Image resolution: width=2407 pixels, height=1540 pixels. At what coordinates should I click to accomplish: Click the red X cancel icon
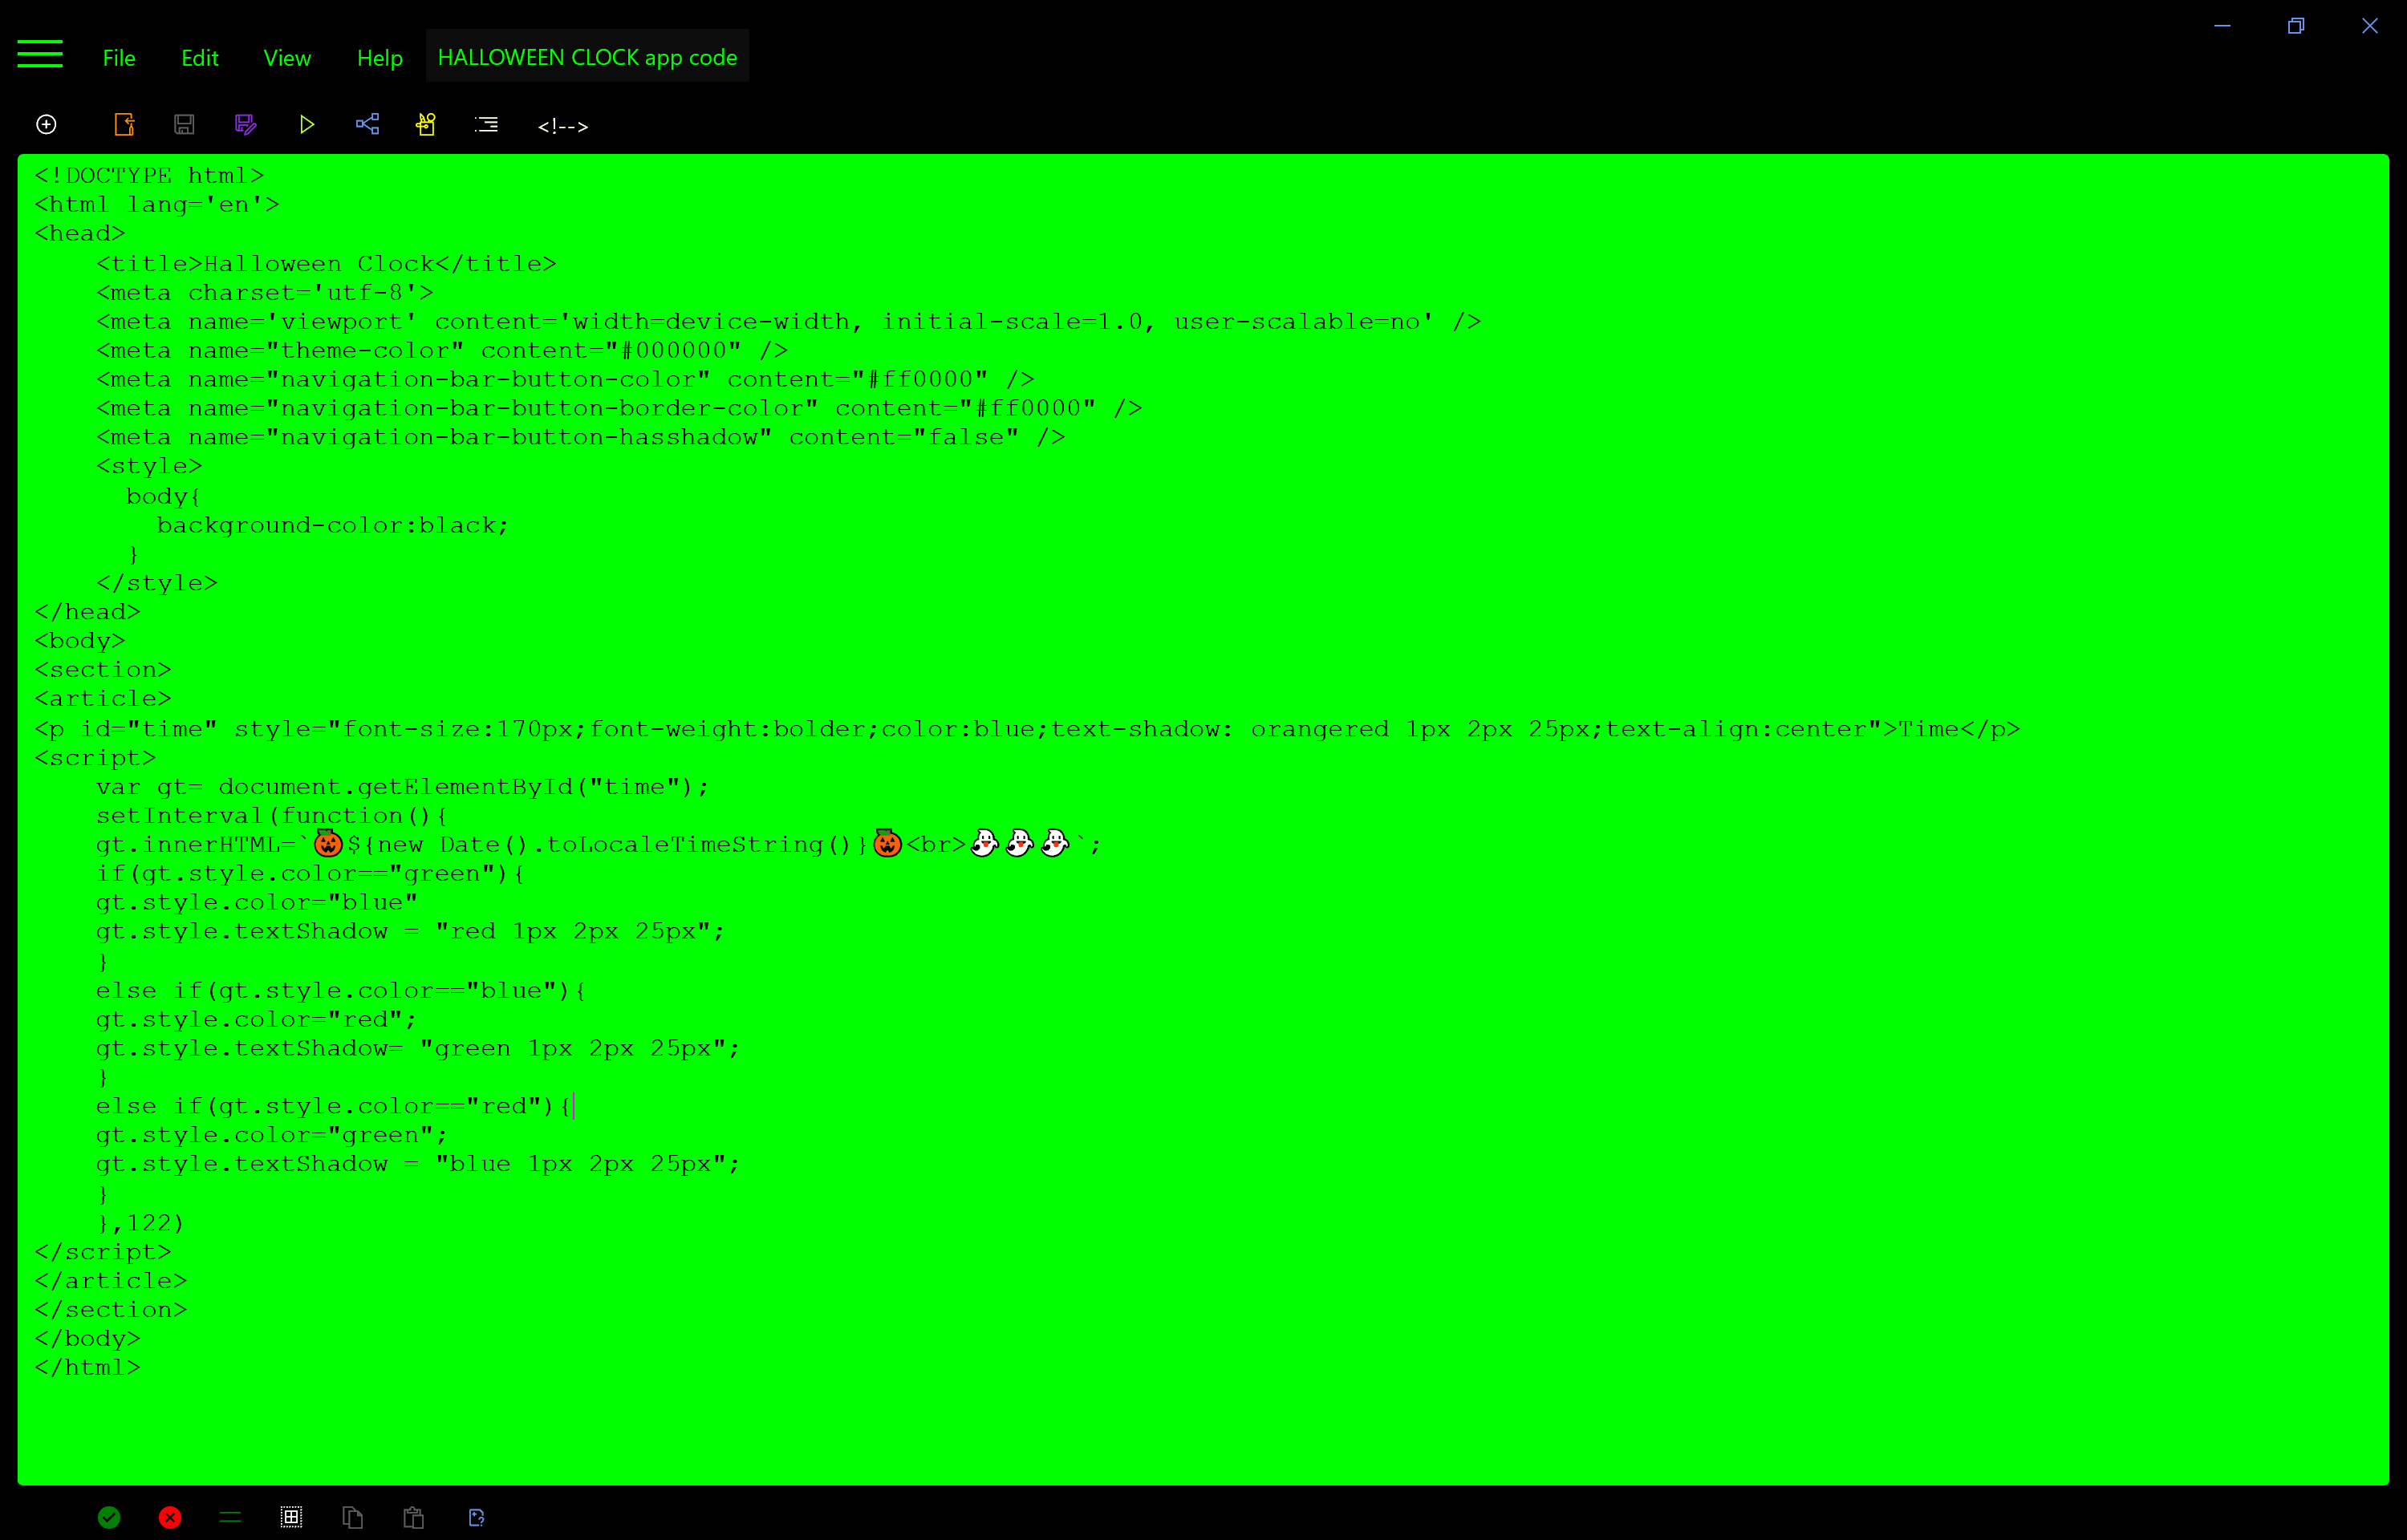pos(170,1517)
